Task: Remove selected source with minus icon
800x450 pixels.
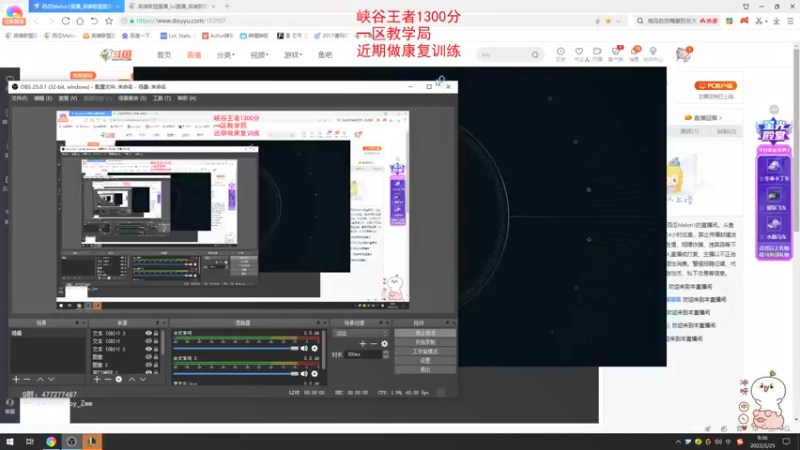Action: 108,380
